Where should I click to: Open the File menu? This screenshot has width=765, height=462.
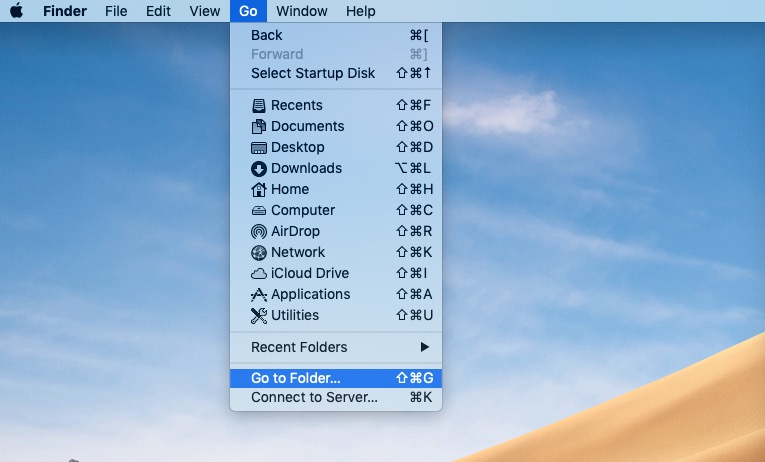(116, 11)
